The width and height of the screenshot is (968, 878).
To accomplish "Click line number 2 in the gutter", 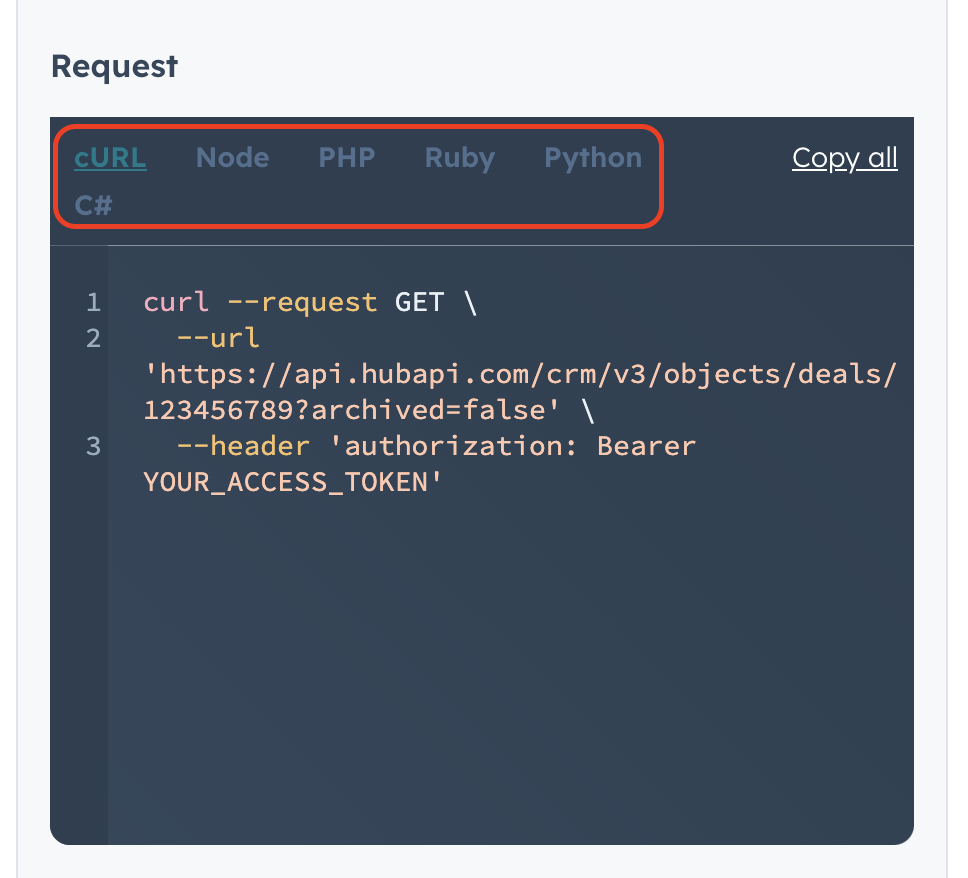I will (x=93, y=338).
